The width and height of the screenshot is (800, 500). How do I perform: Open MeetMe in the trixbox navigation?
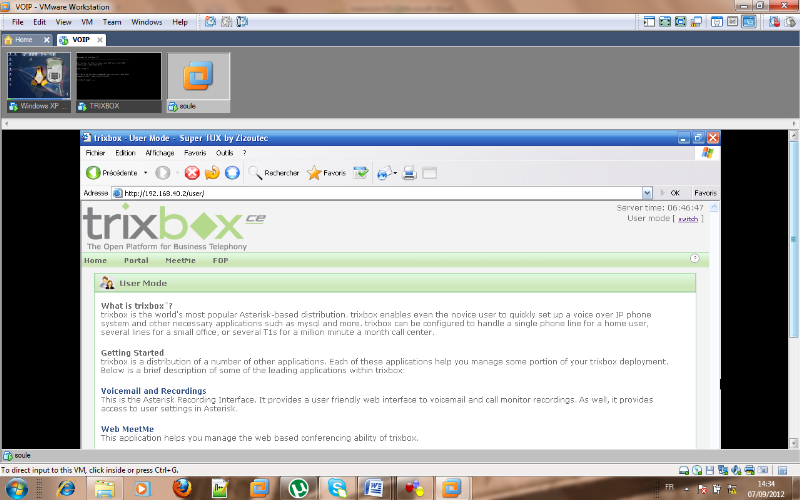(x=180, y=260)
